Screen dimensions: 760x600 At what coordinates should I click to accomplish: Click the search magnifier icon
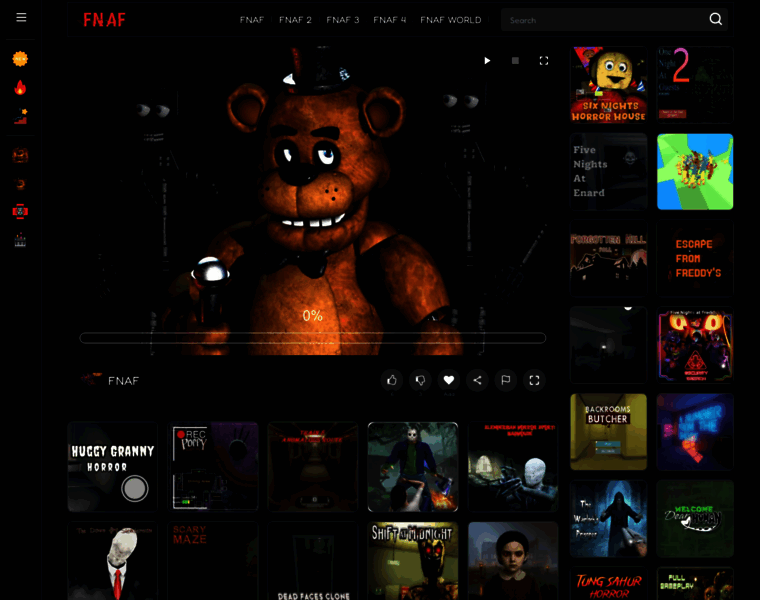click(x=716, y=19)
